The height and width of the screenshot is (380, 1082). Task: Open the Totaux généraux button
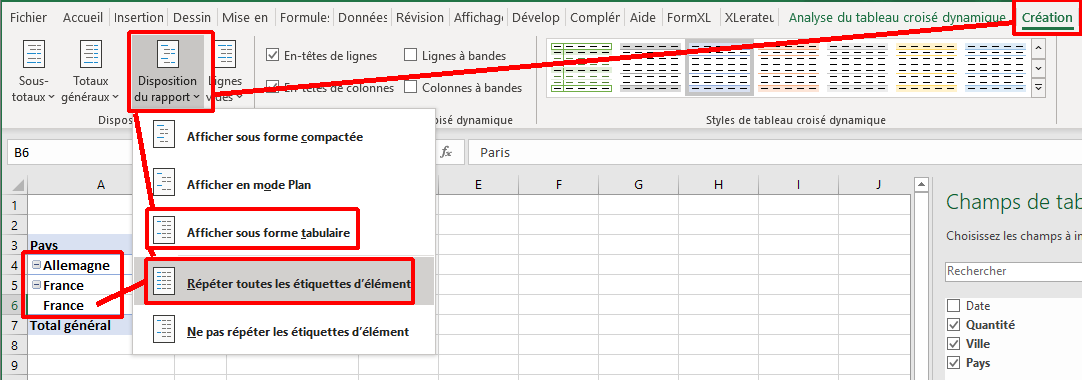(90, 71)
